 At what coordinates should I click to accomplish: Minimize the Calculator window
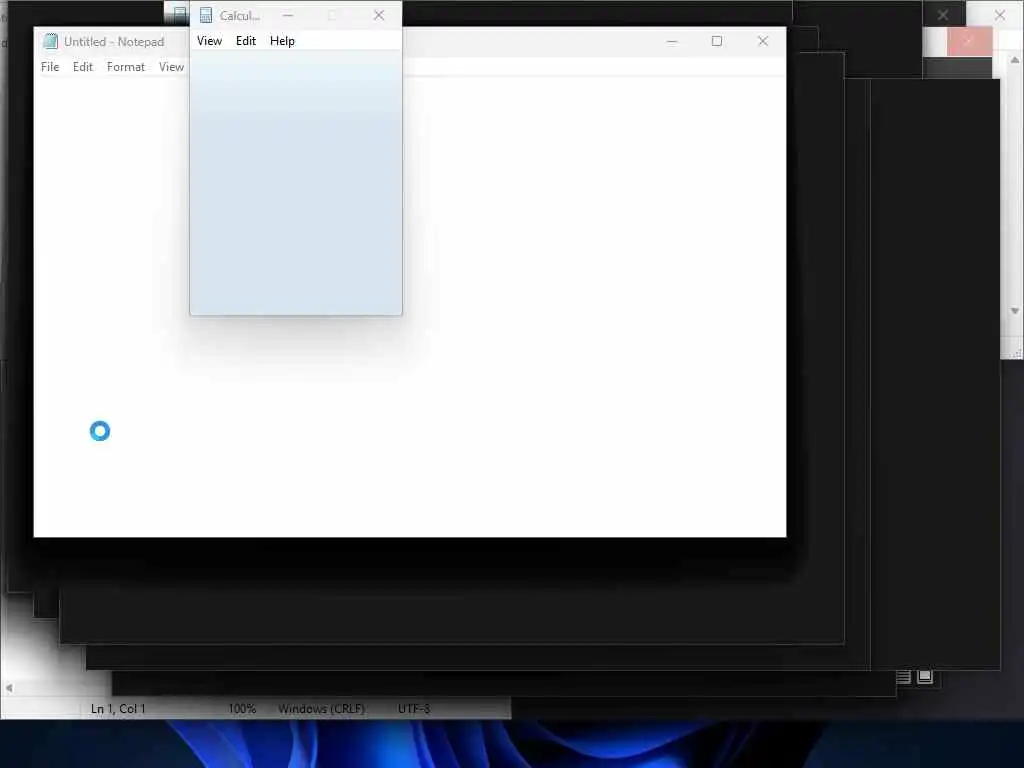tap(288, 15)
